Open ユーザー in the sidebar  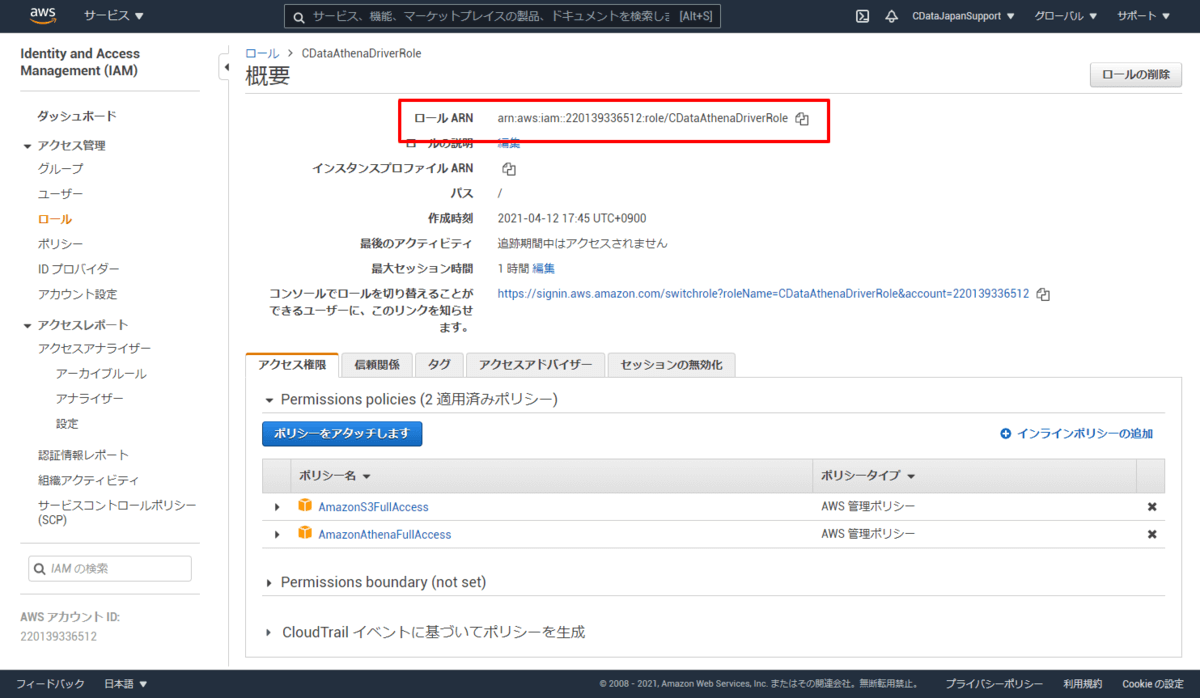pyautogui.click(x=60, y=194)
